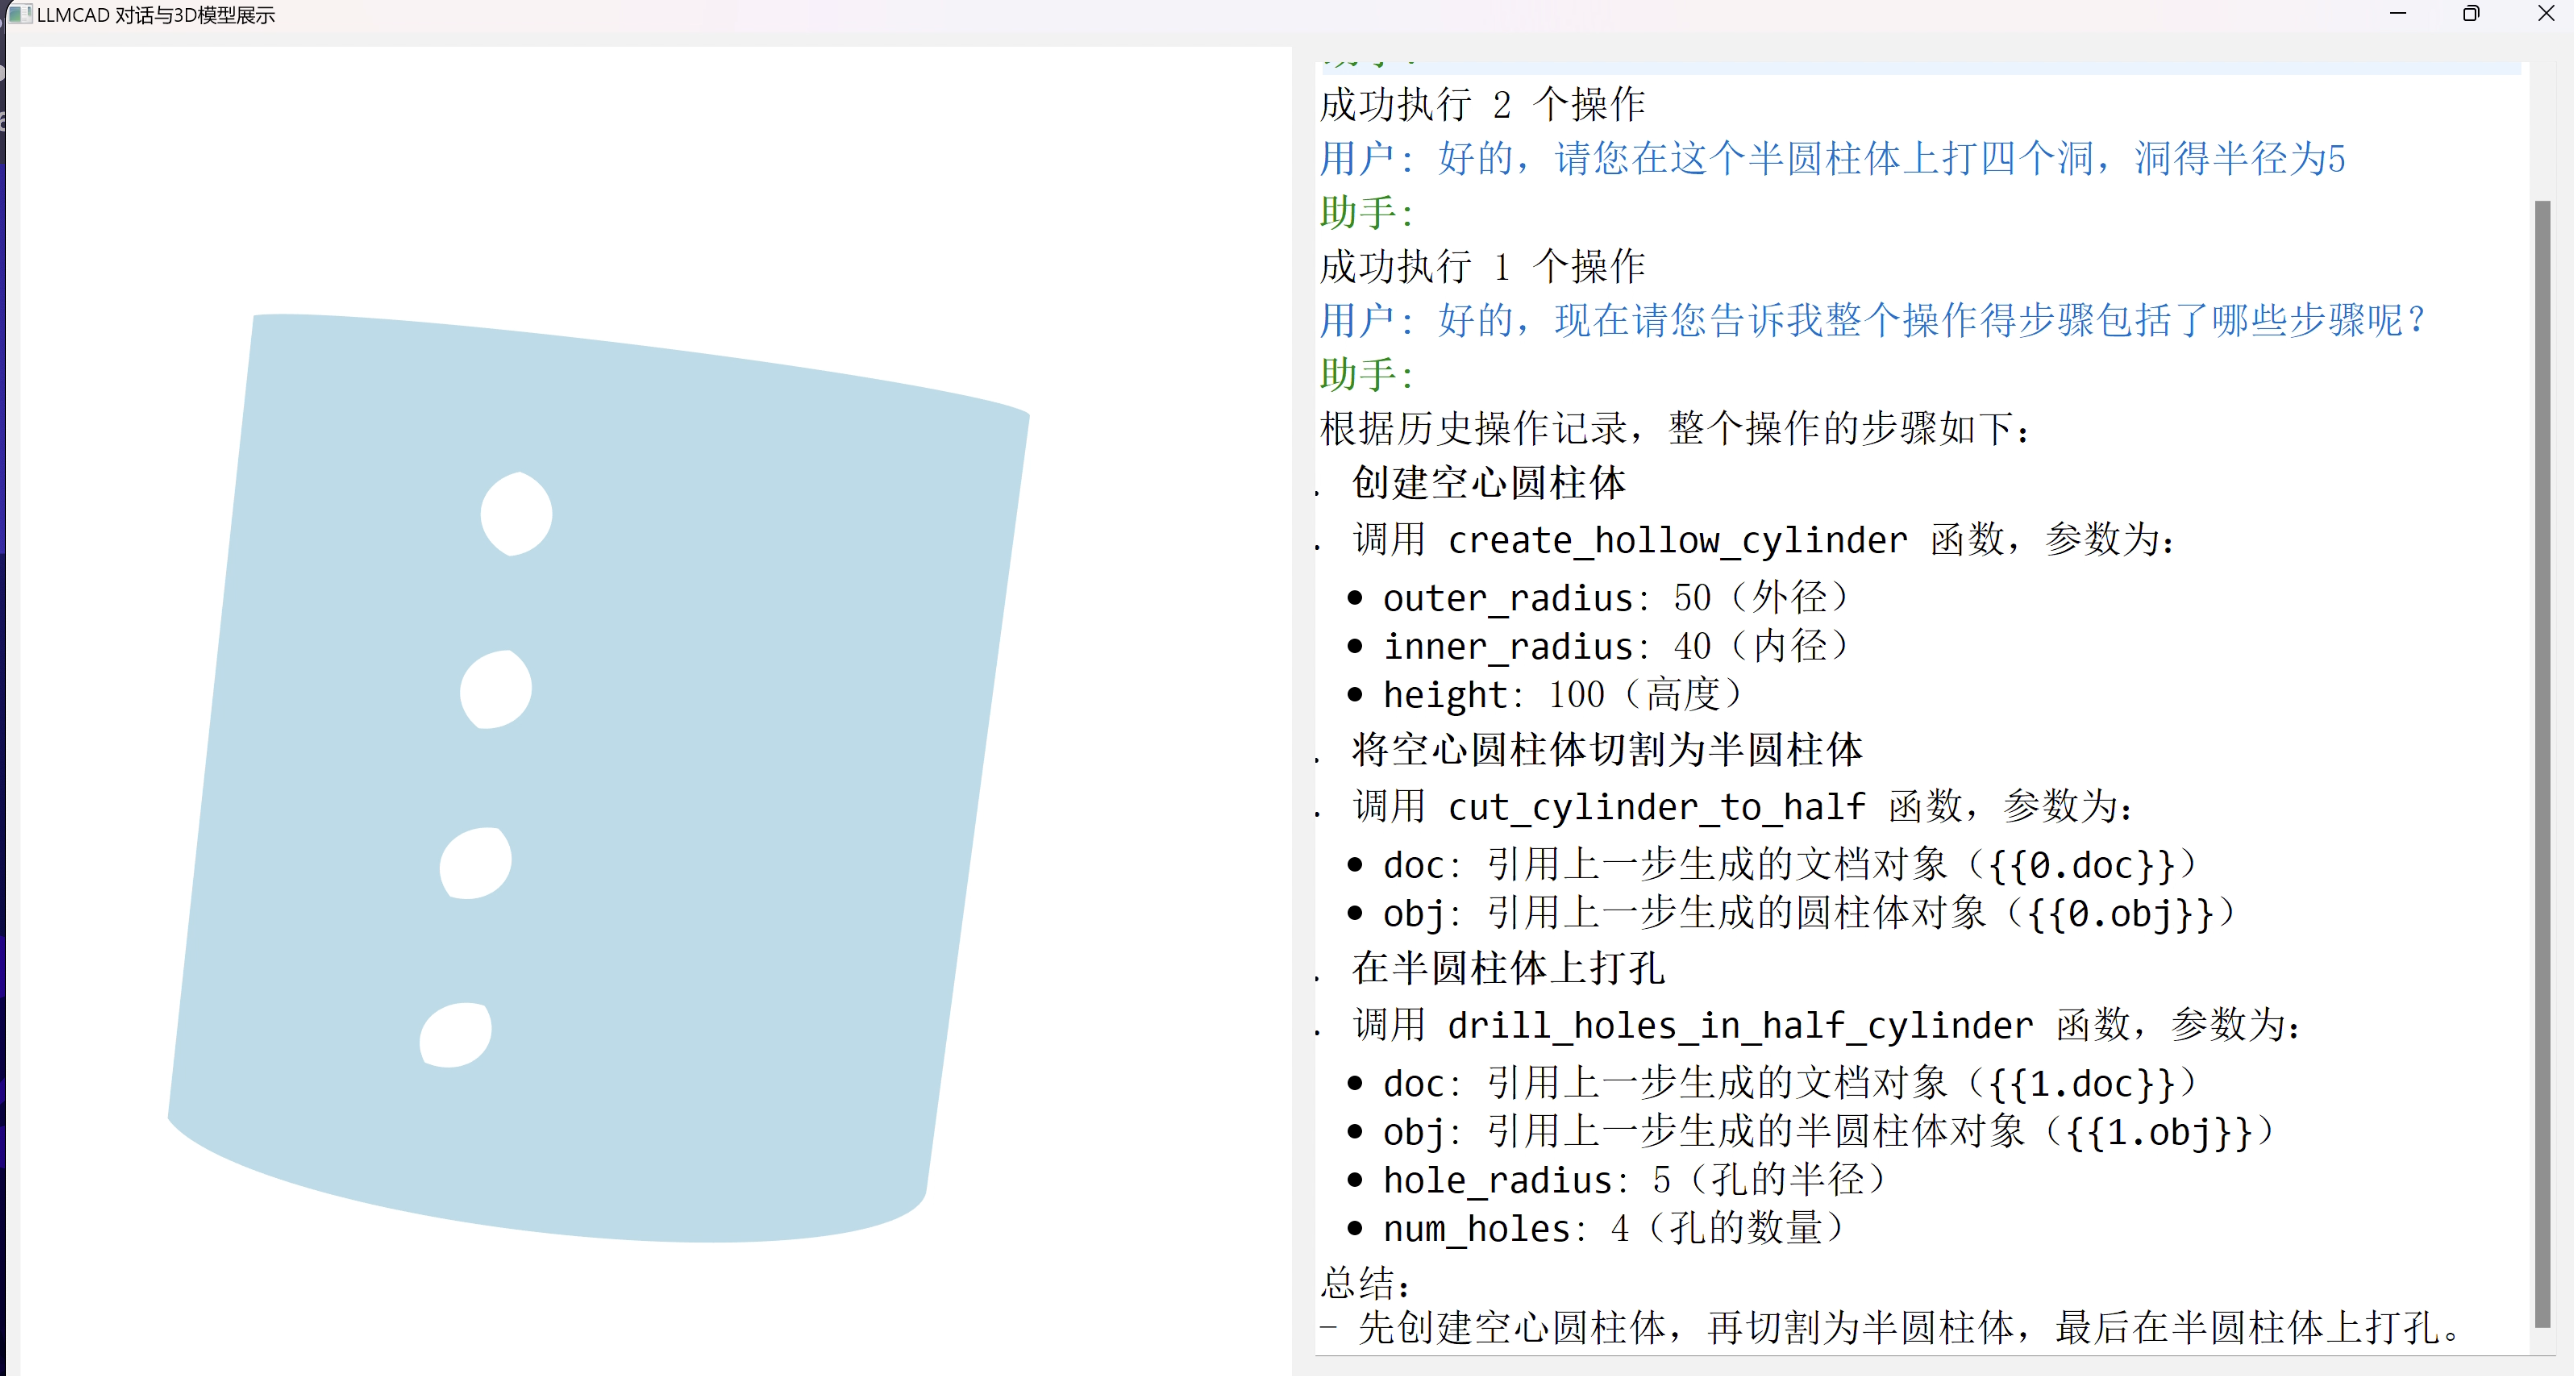Viewport: 2574px width, 1376px height.
Task: Restore down the LLMCAD window
Action: tap(2470, 14)
